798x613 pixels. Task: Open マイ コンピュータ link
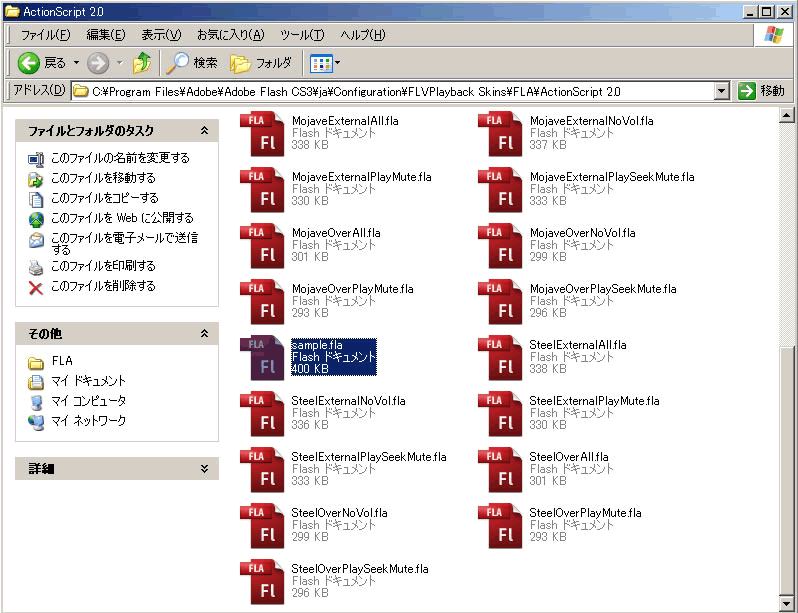(x=89, y=401)
